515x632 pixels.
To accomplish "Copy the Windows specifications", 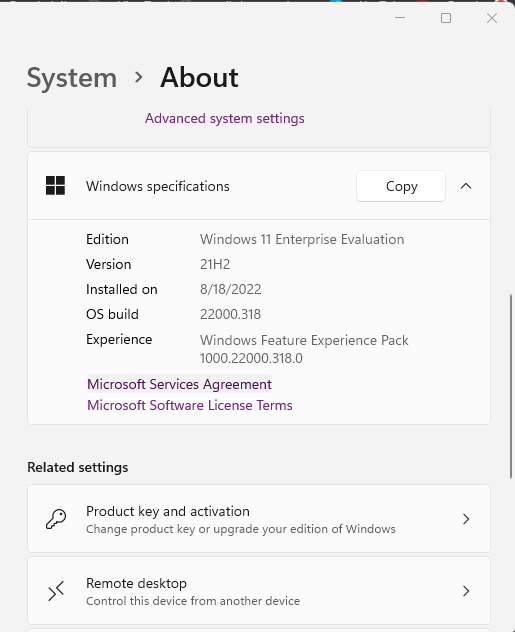I will pyautogui.click(x=401, y=186).
